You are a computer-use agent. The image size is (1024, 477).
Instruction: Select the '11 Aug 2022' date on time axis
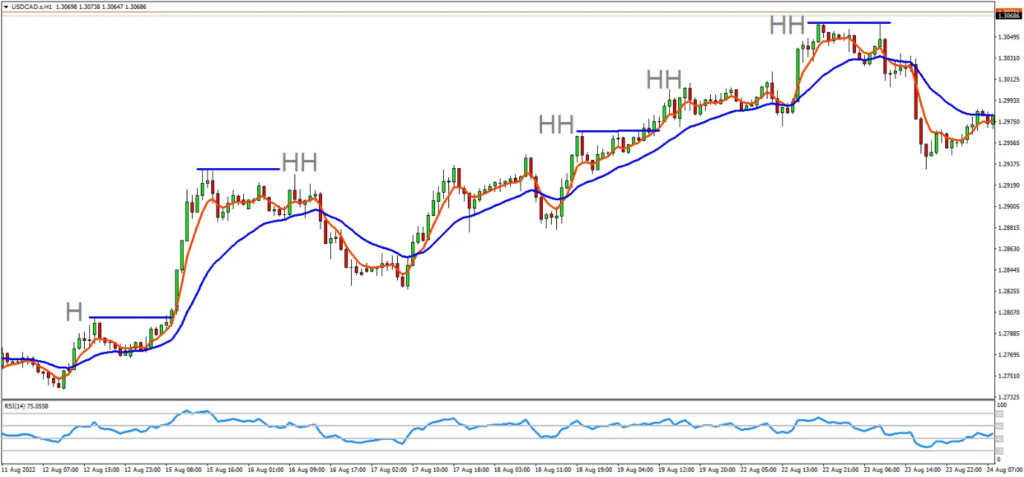pos(20,468)
